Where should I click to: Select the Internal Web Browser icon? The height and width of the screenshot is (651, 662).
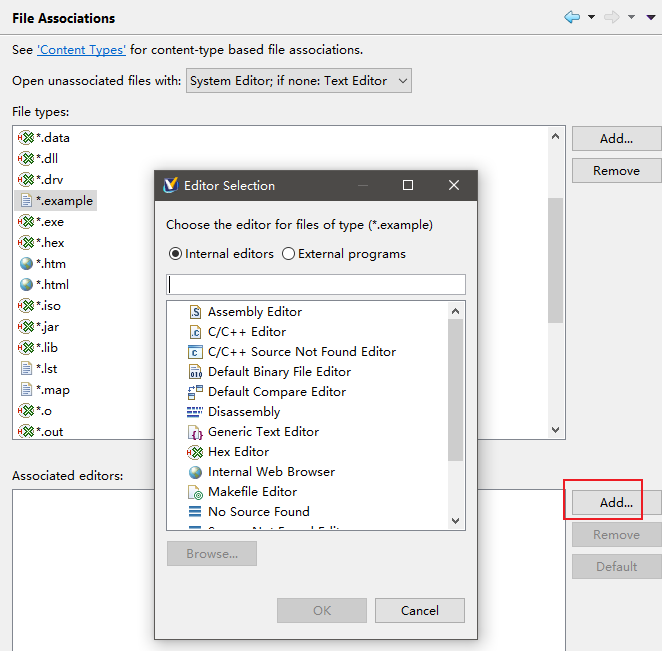(195, 472)
